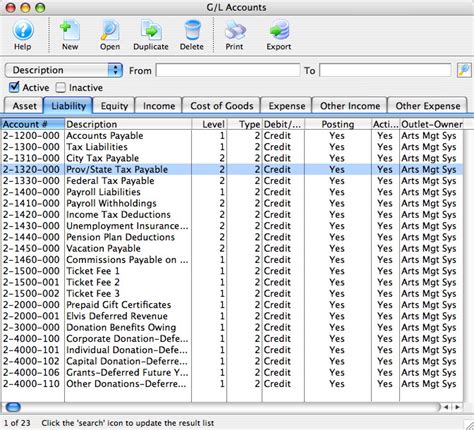Click into the From input field
Screen dimensions: 474x430
coord(228,70)
